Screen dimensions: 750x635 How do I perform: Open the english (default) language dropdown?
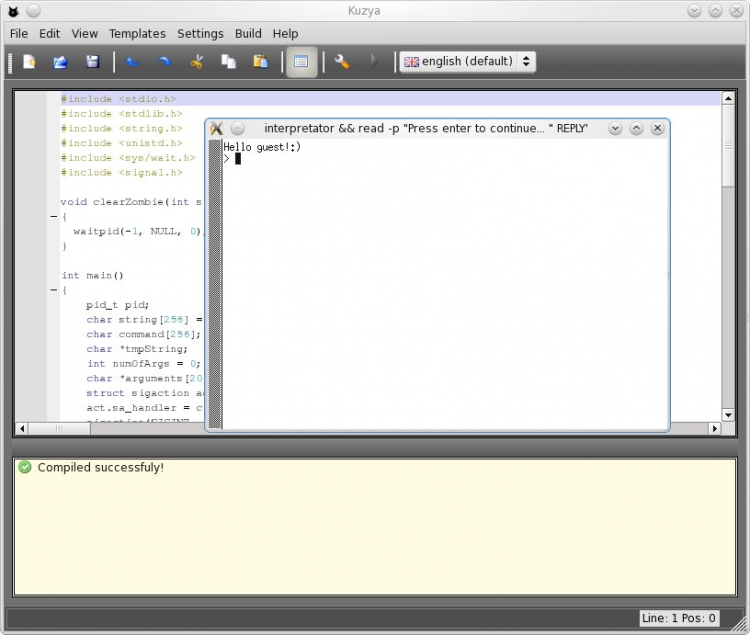point(467,62)
